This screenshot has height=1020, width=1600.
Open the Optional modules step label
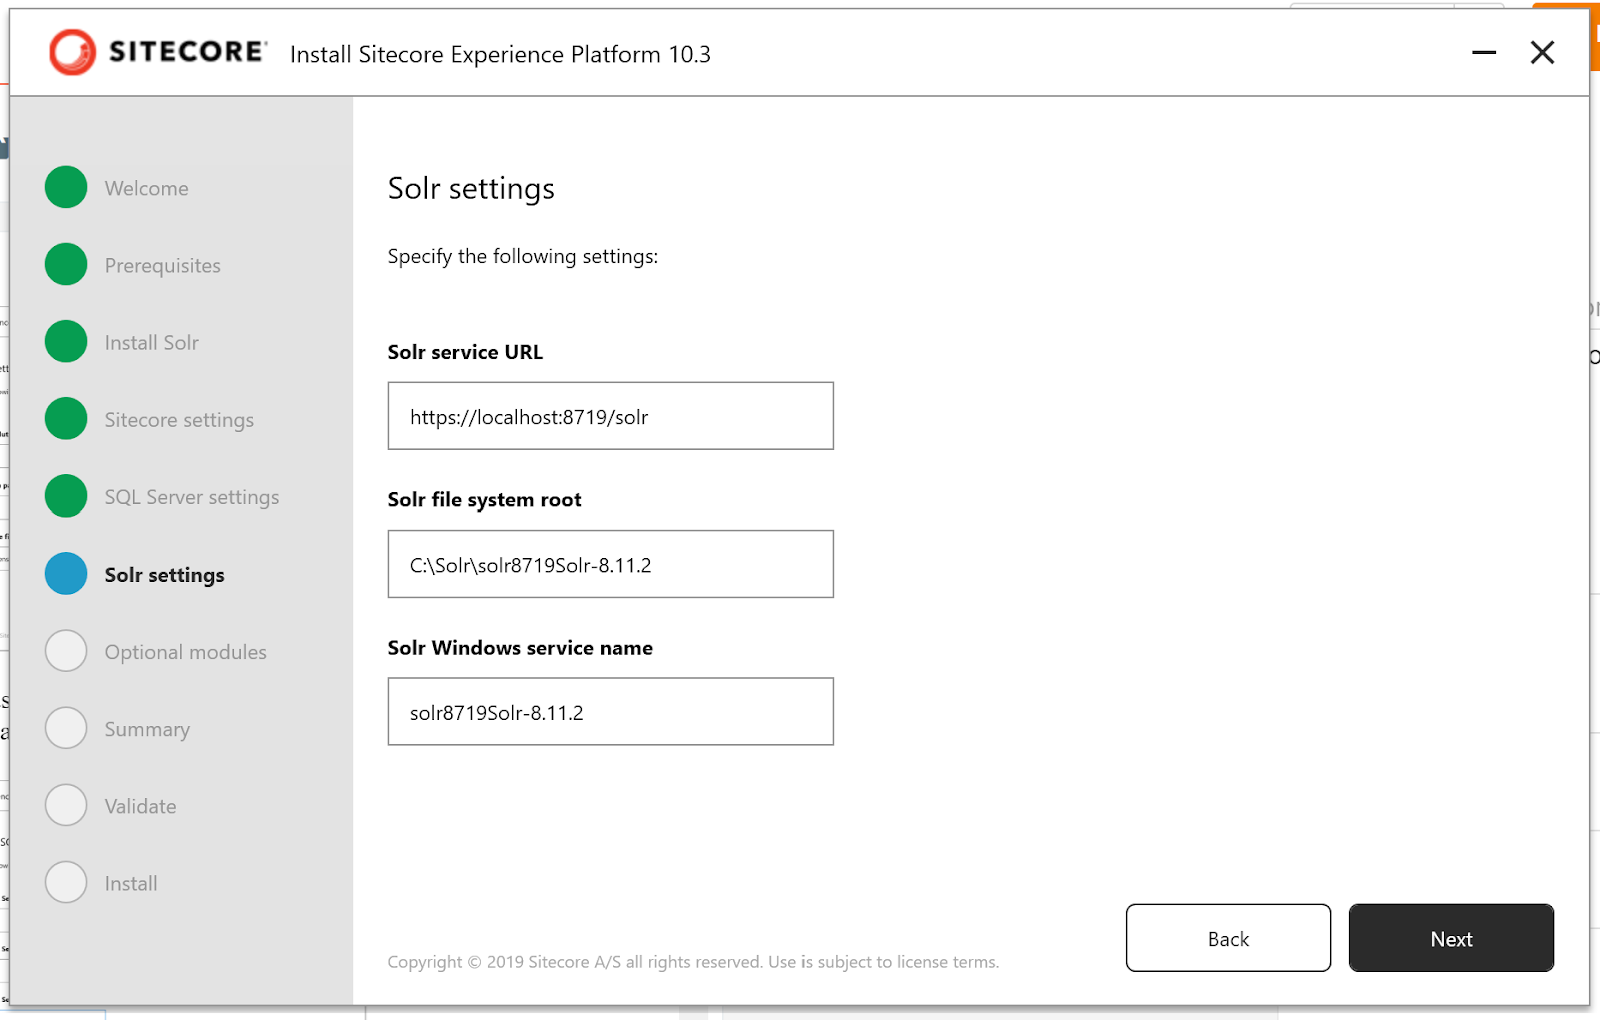[x=185, y=652]
